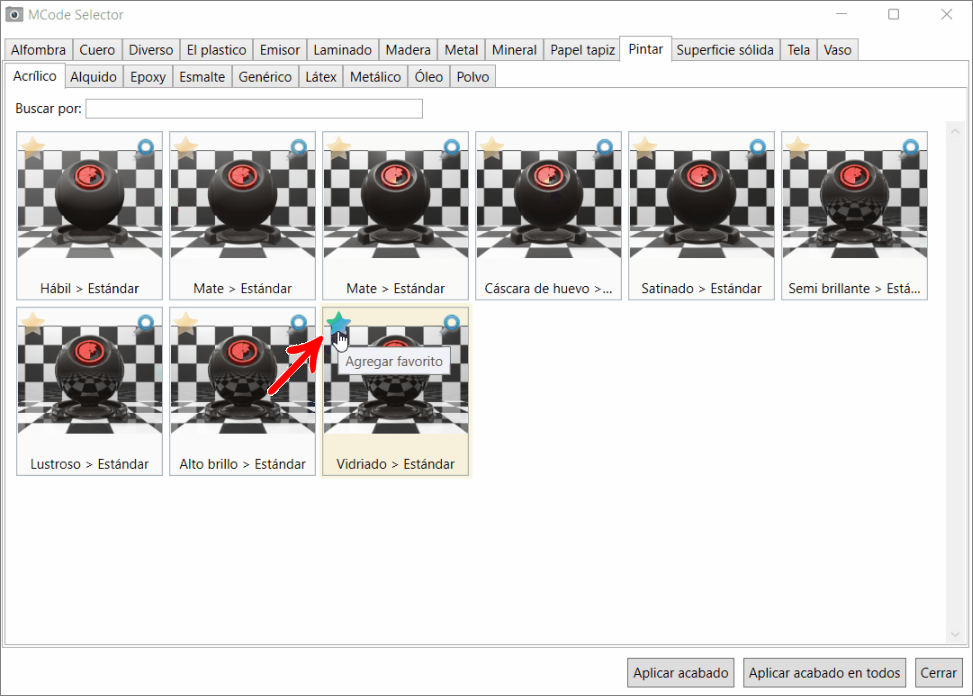Go to the Diverso tab
This screenshot has width=973, height=696.
(151, 50)
